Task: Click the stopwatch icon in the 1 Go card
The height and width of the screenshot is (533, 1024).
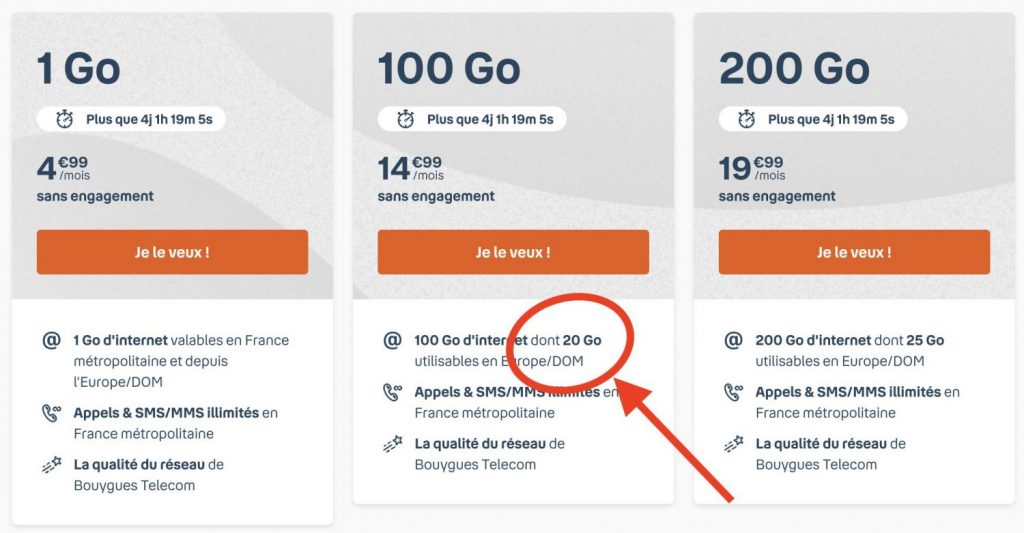Action: point(65,119)
